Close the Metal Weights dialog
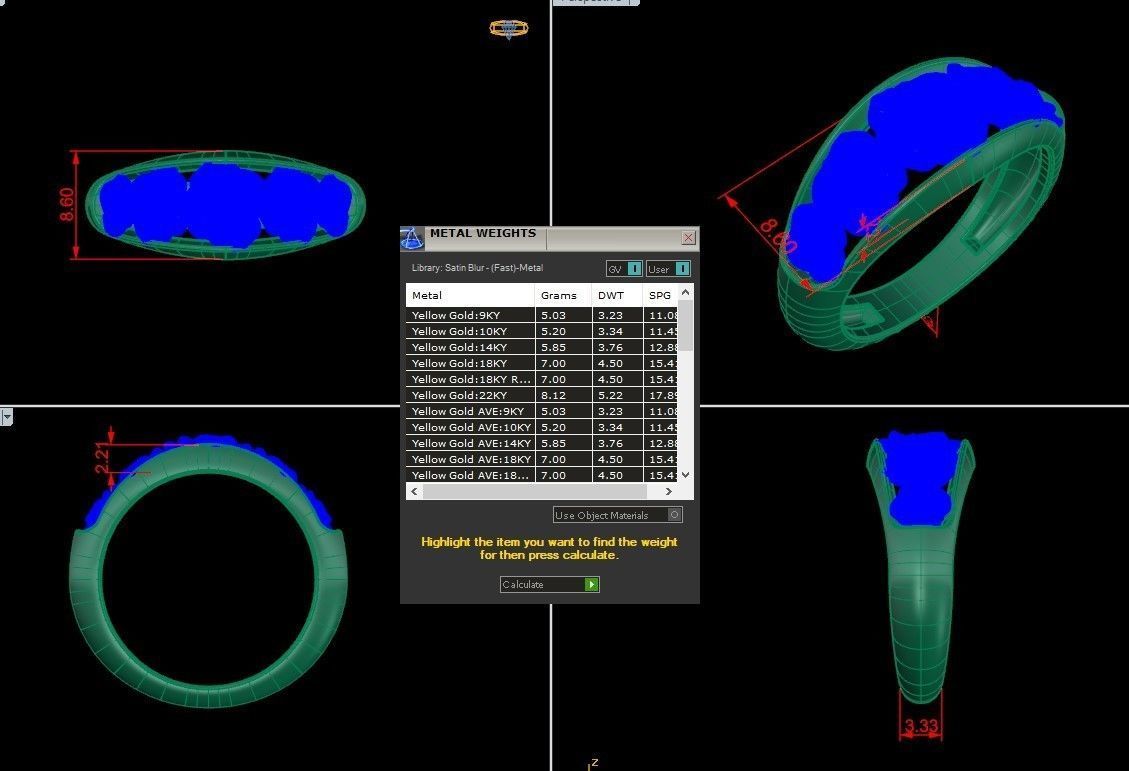 click(x=688, y=238)
